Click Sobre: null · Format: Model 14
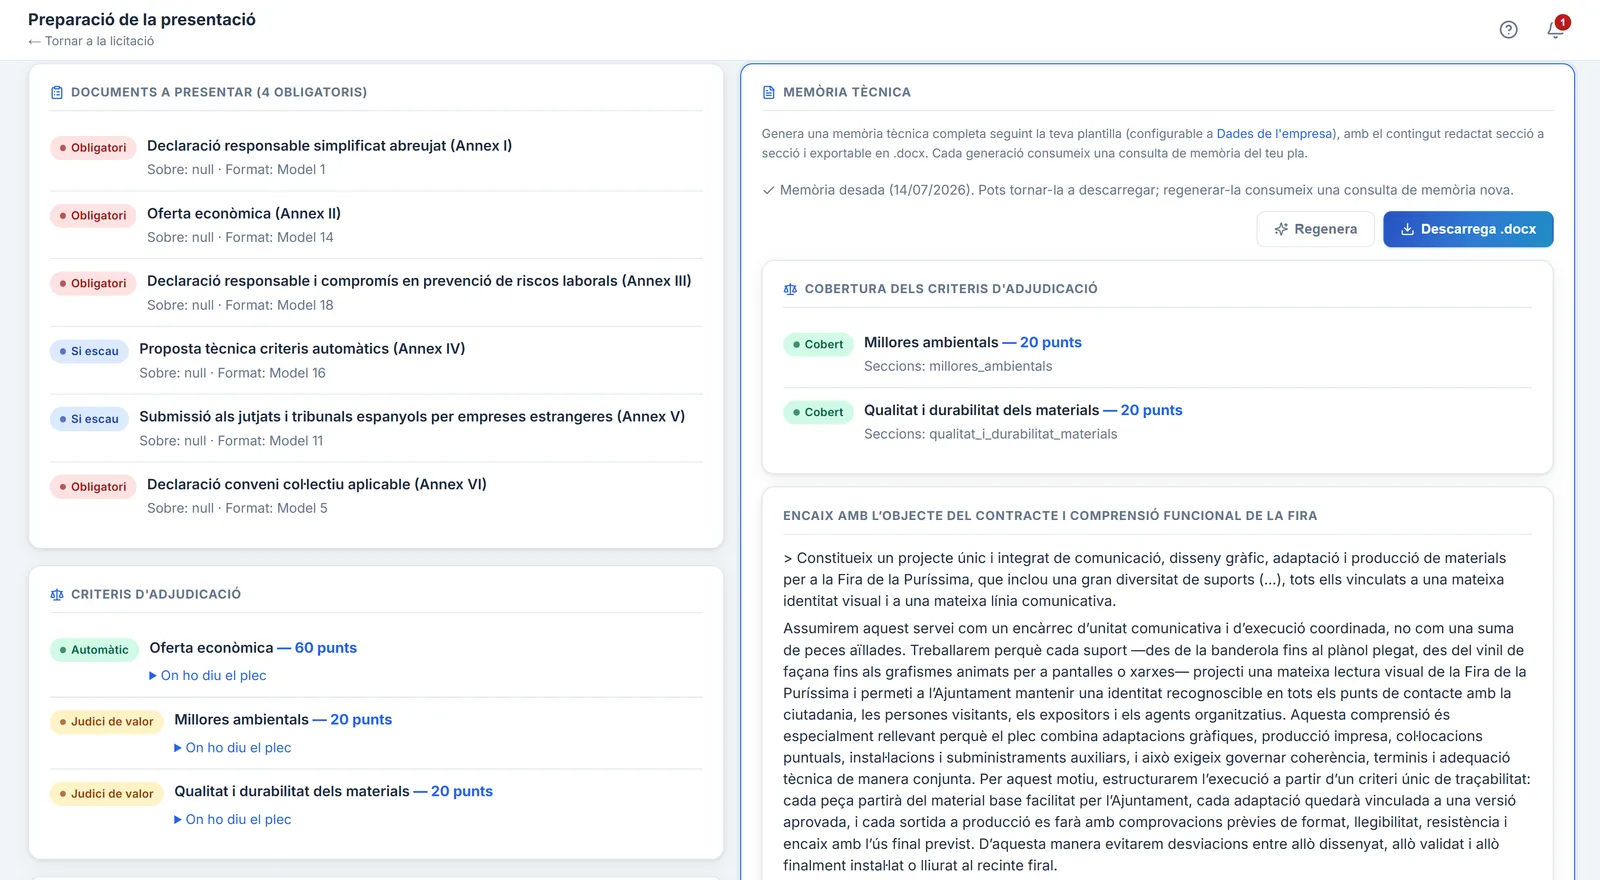The height and width of the screenshot is (880, 1600). coord(240,238)
